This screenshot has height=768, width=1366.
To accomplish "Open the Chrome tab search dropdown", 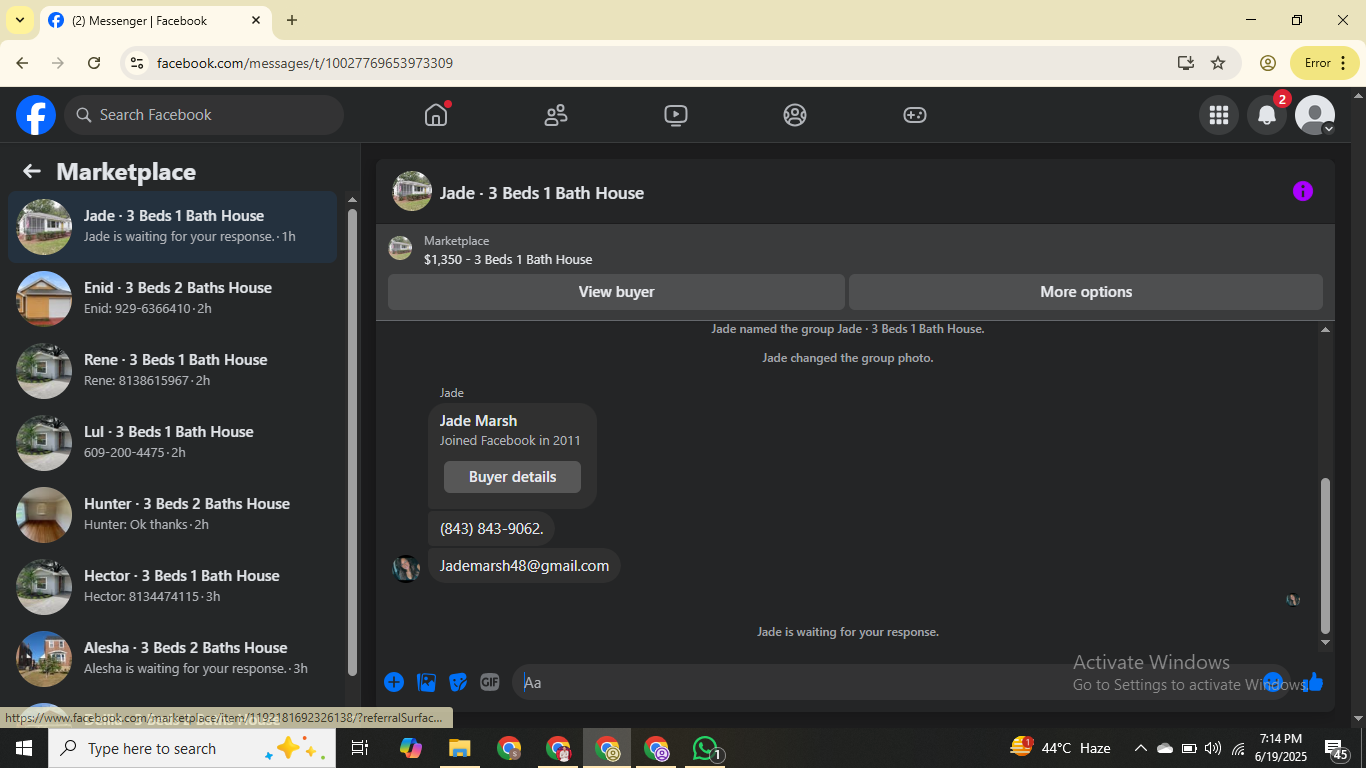I will point(19,20).
